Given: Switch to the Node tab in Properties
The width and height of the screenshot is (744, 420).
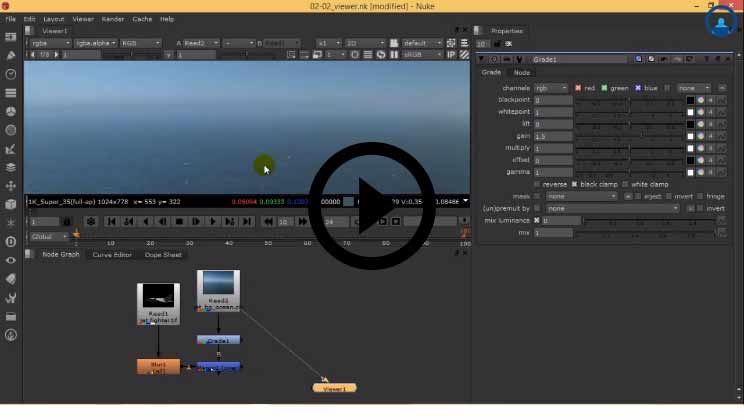Looking at the screenshot, I should (x=522, y=73).
